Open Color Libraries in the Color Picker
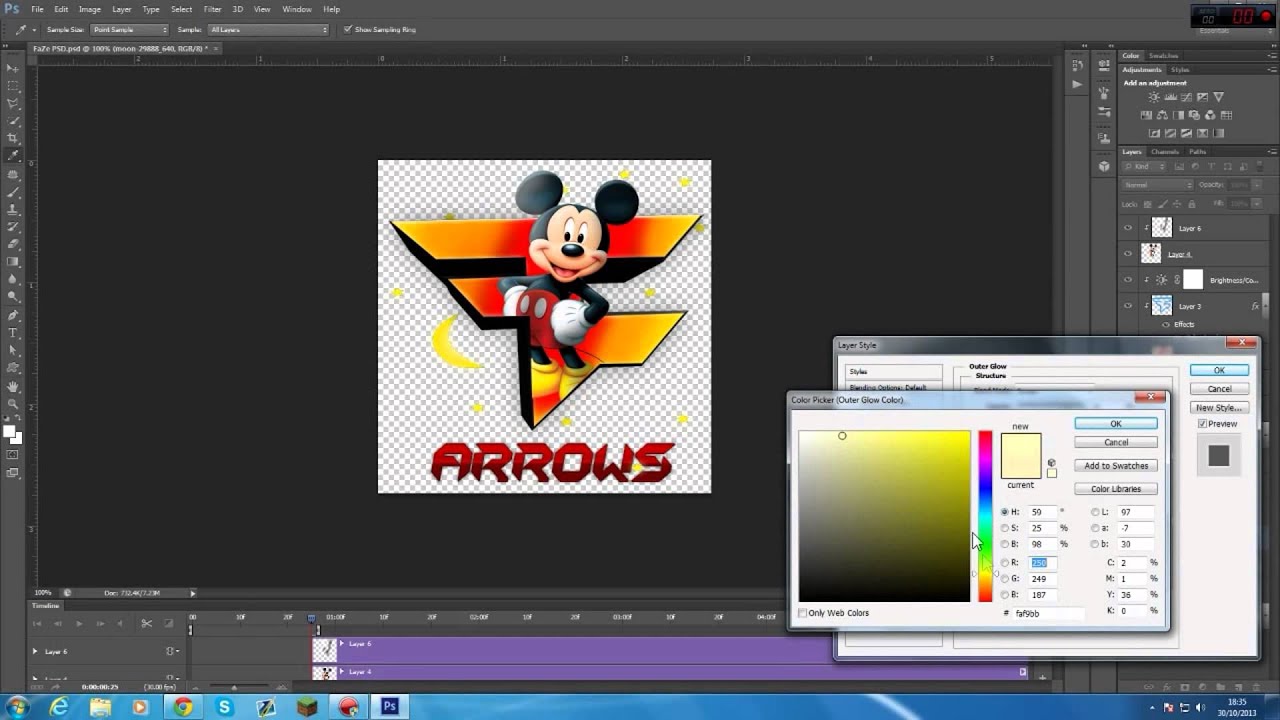Image resolution: width=1280 pixels, height=720 pixels. (x=1116, y=489)
